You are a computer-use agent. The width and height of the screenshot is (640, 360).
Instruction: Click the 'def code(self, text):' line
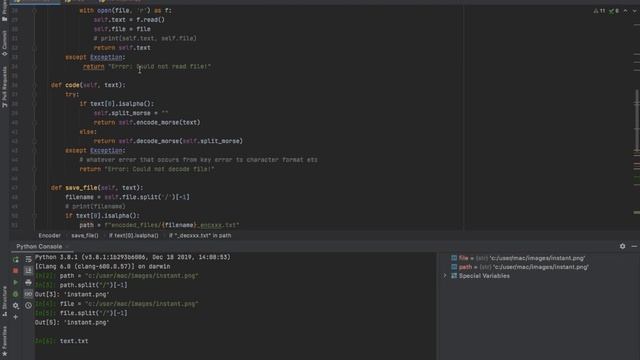[x=88, y=85]
